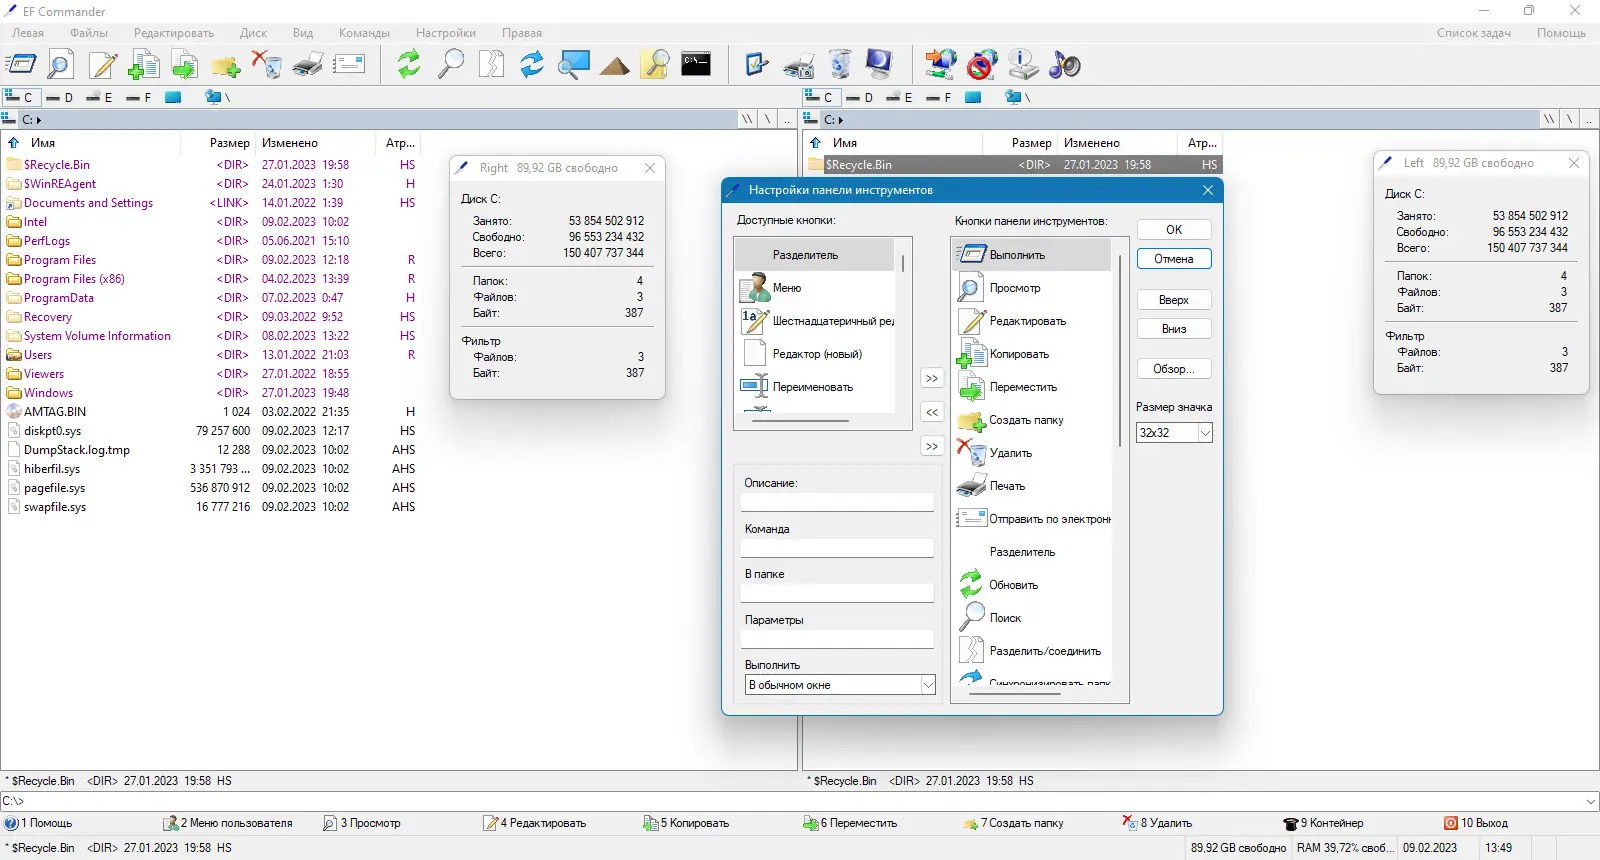Click the '<<' remove button in the dialog
The width and height of the screenshot is (1600, 860).
[932, 412]
